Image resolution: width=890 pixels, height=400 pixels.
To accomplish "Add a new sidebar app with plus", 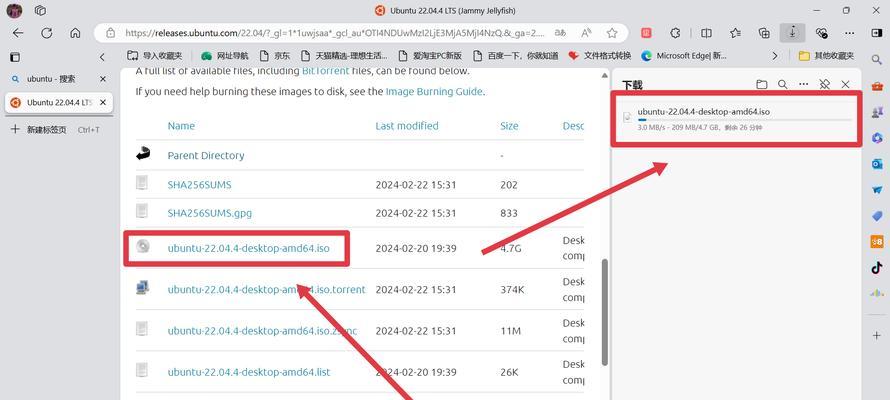I will [x=877, y=335].
